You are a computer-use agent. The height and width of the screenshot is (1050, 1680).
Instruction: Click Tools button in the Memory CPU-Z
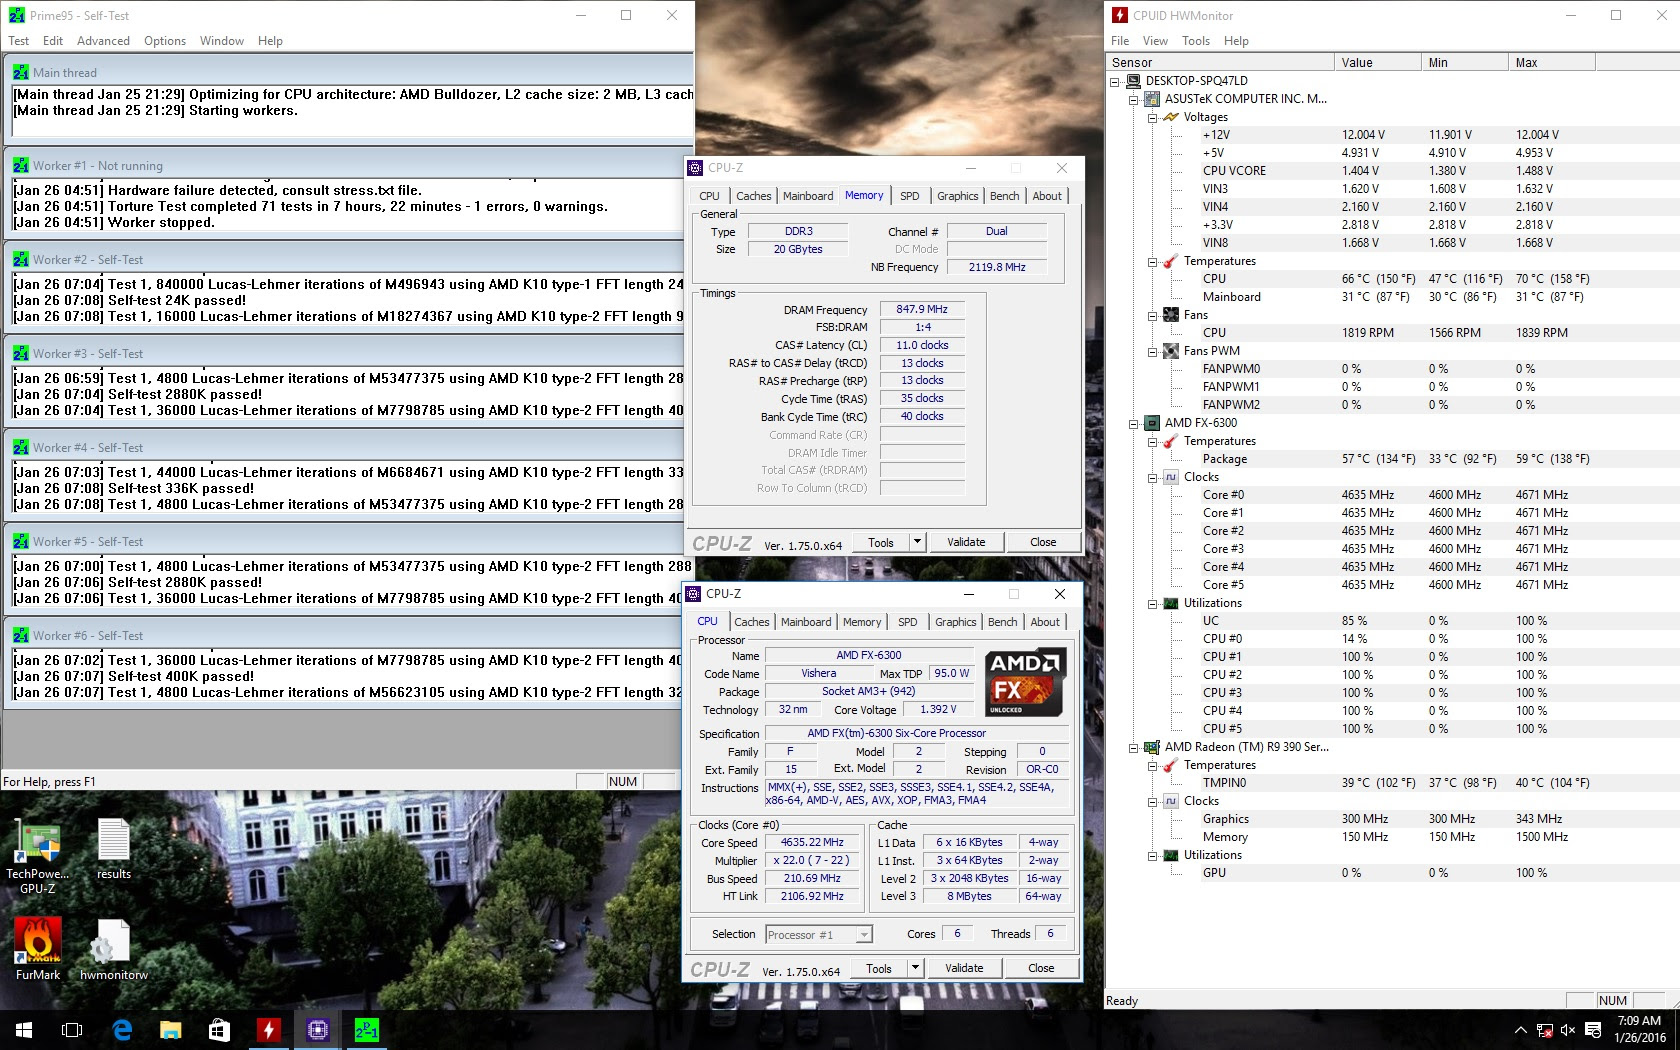881,542
